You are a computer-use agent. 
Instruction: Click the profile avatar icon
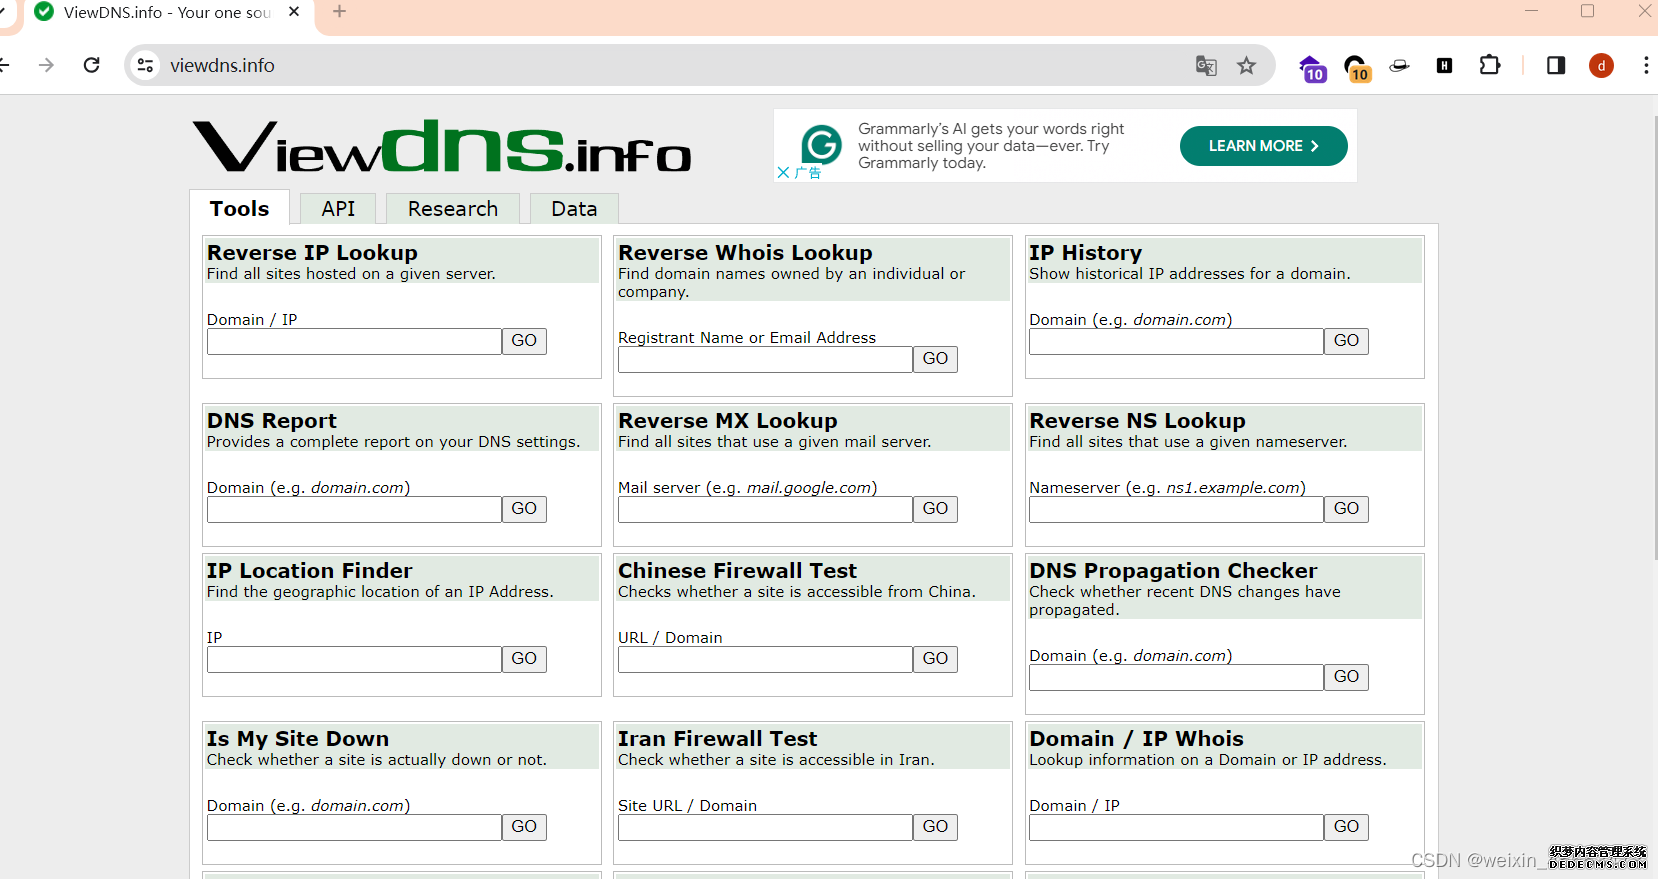coord(1601,66)
